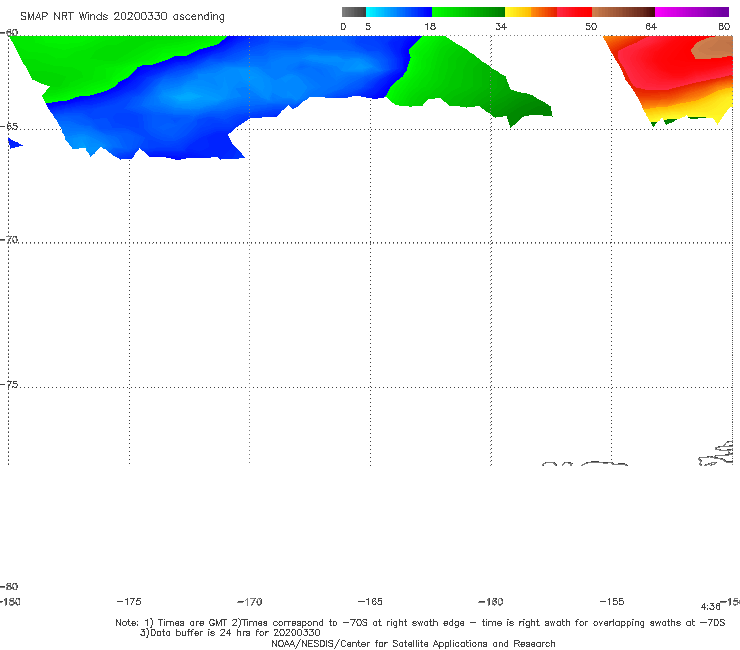Click the color bar label "50"
Image resolution: width=740 pixels, height=650 pixels.
591,27
